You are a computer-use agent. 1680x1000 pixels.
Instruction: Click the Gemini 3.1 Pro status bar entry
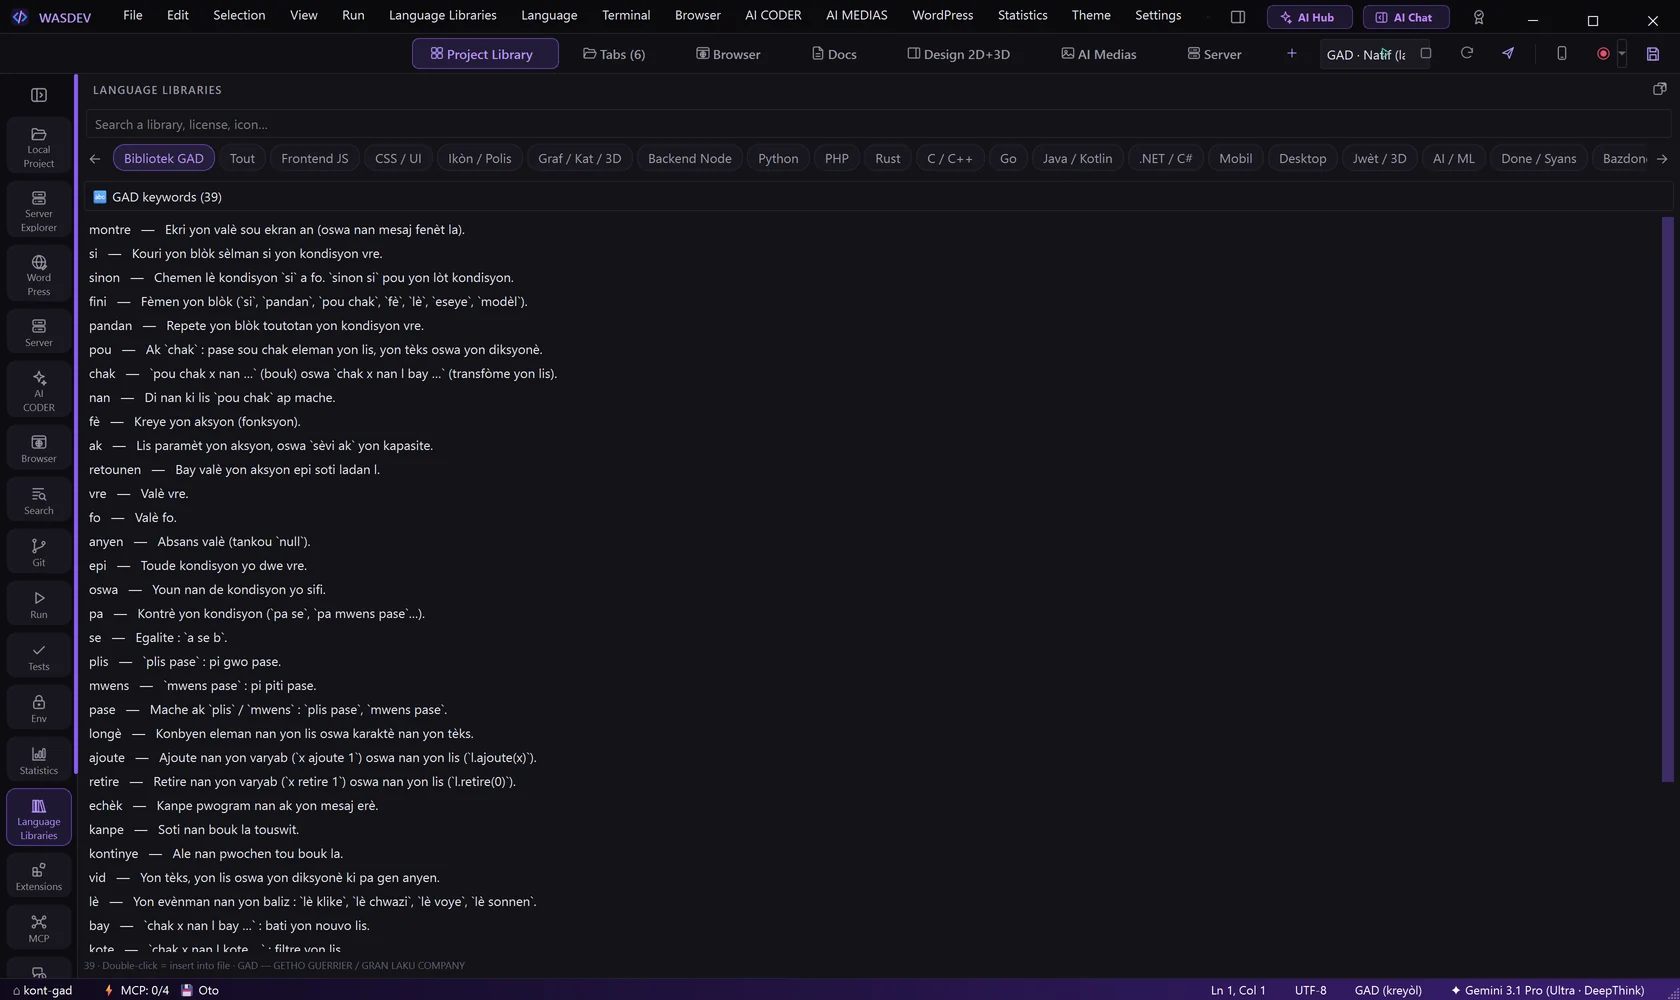pos(1547,990)
